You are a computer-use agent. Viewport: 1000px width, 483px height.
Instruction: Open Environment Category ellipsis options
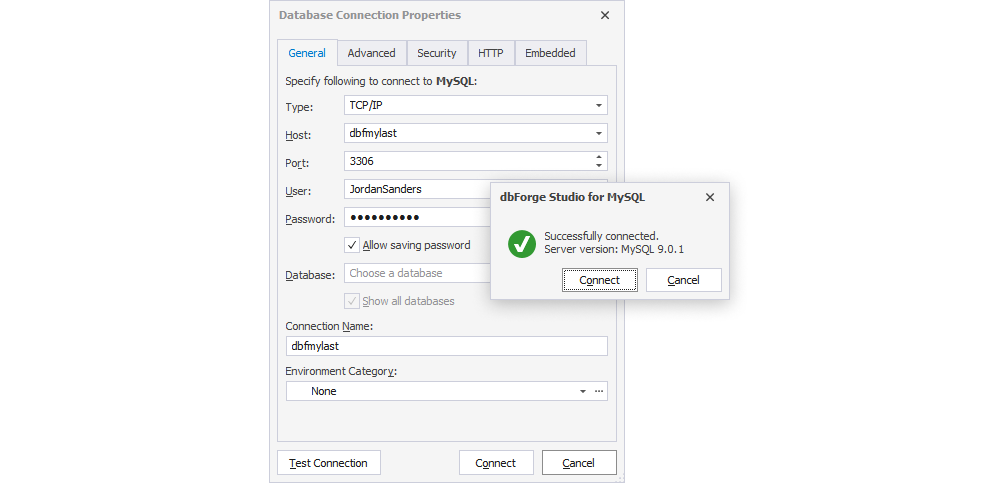[x=599, y=391]
